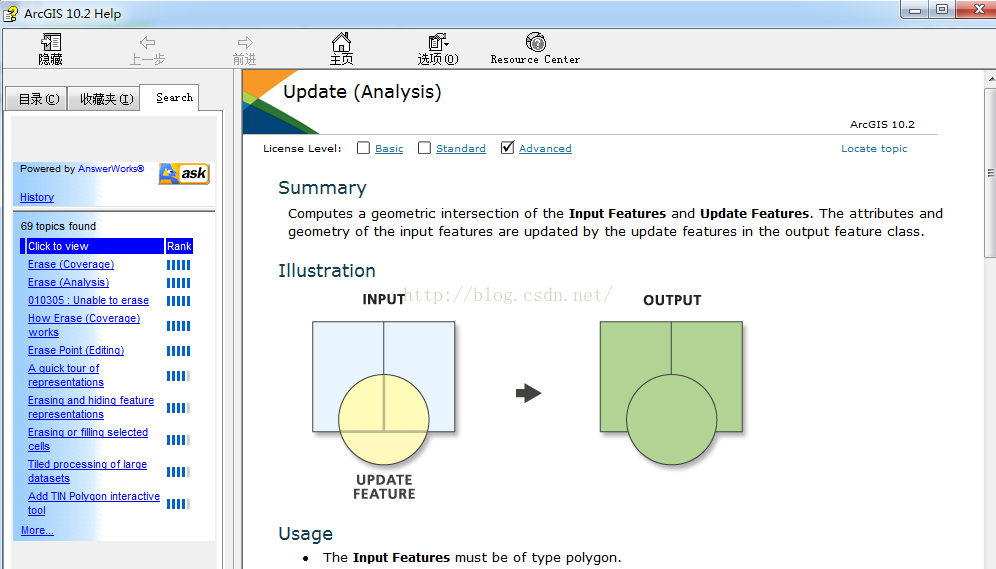Click the output features illustration
Viewport: 996px width, 569px height.
point(671,393)
